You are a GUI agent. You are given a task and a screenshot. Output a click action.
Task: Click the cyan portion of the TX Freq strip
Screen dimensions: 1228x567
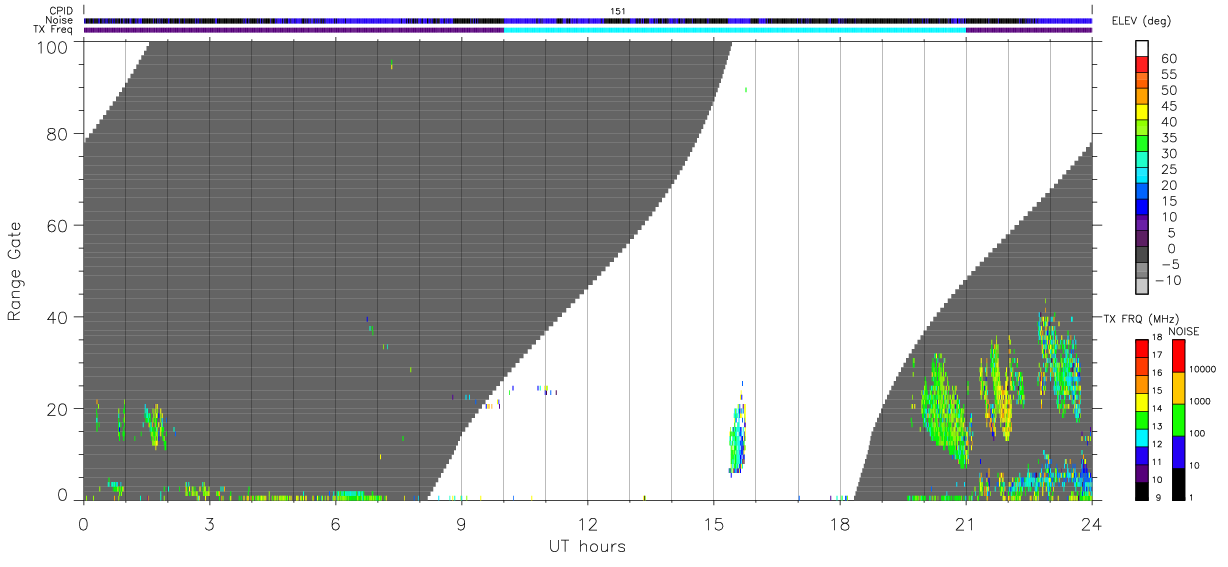tap(735, 30)
